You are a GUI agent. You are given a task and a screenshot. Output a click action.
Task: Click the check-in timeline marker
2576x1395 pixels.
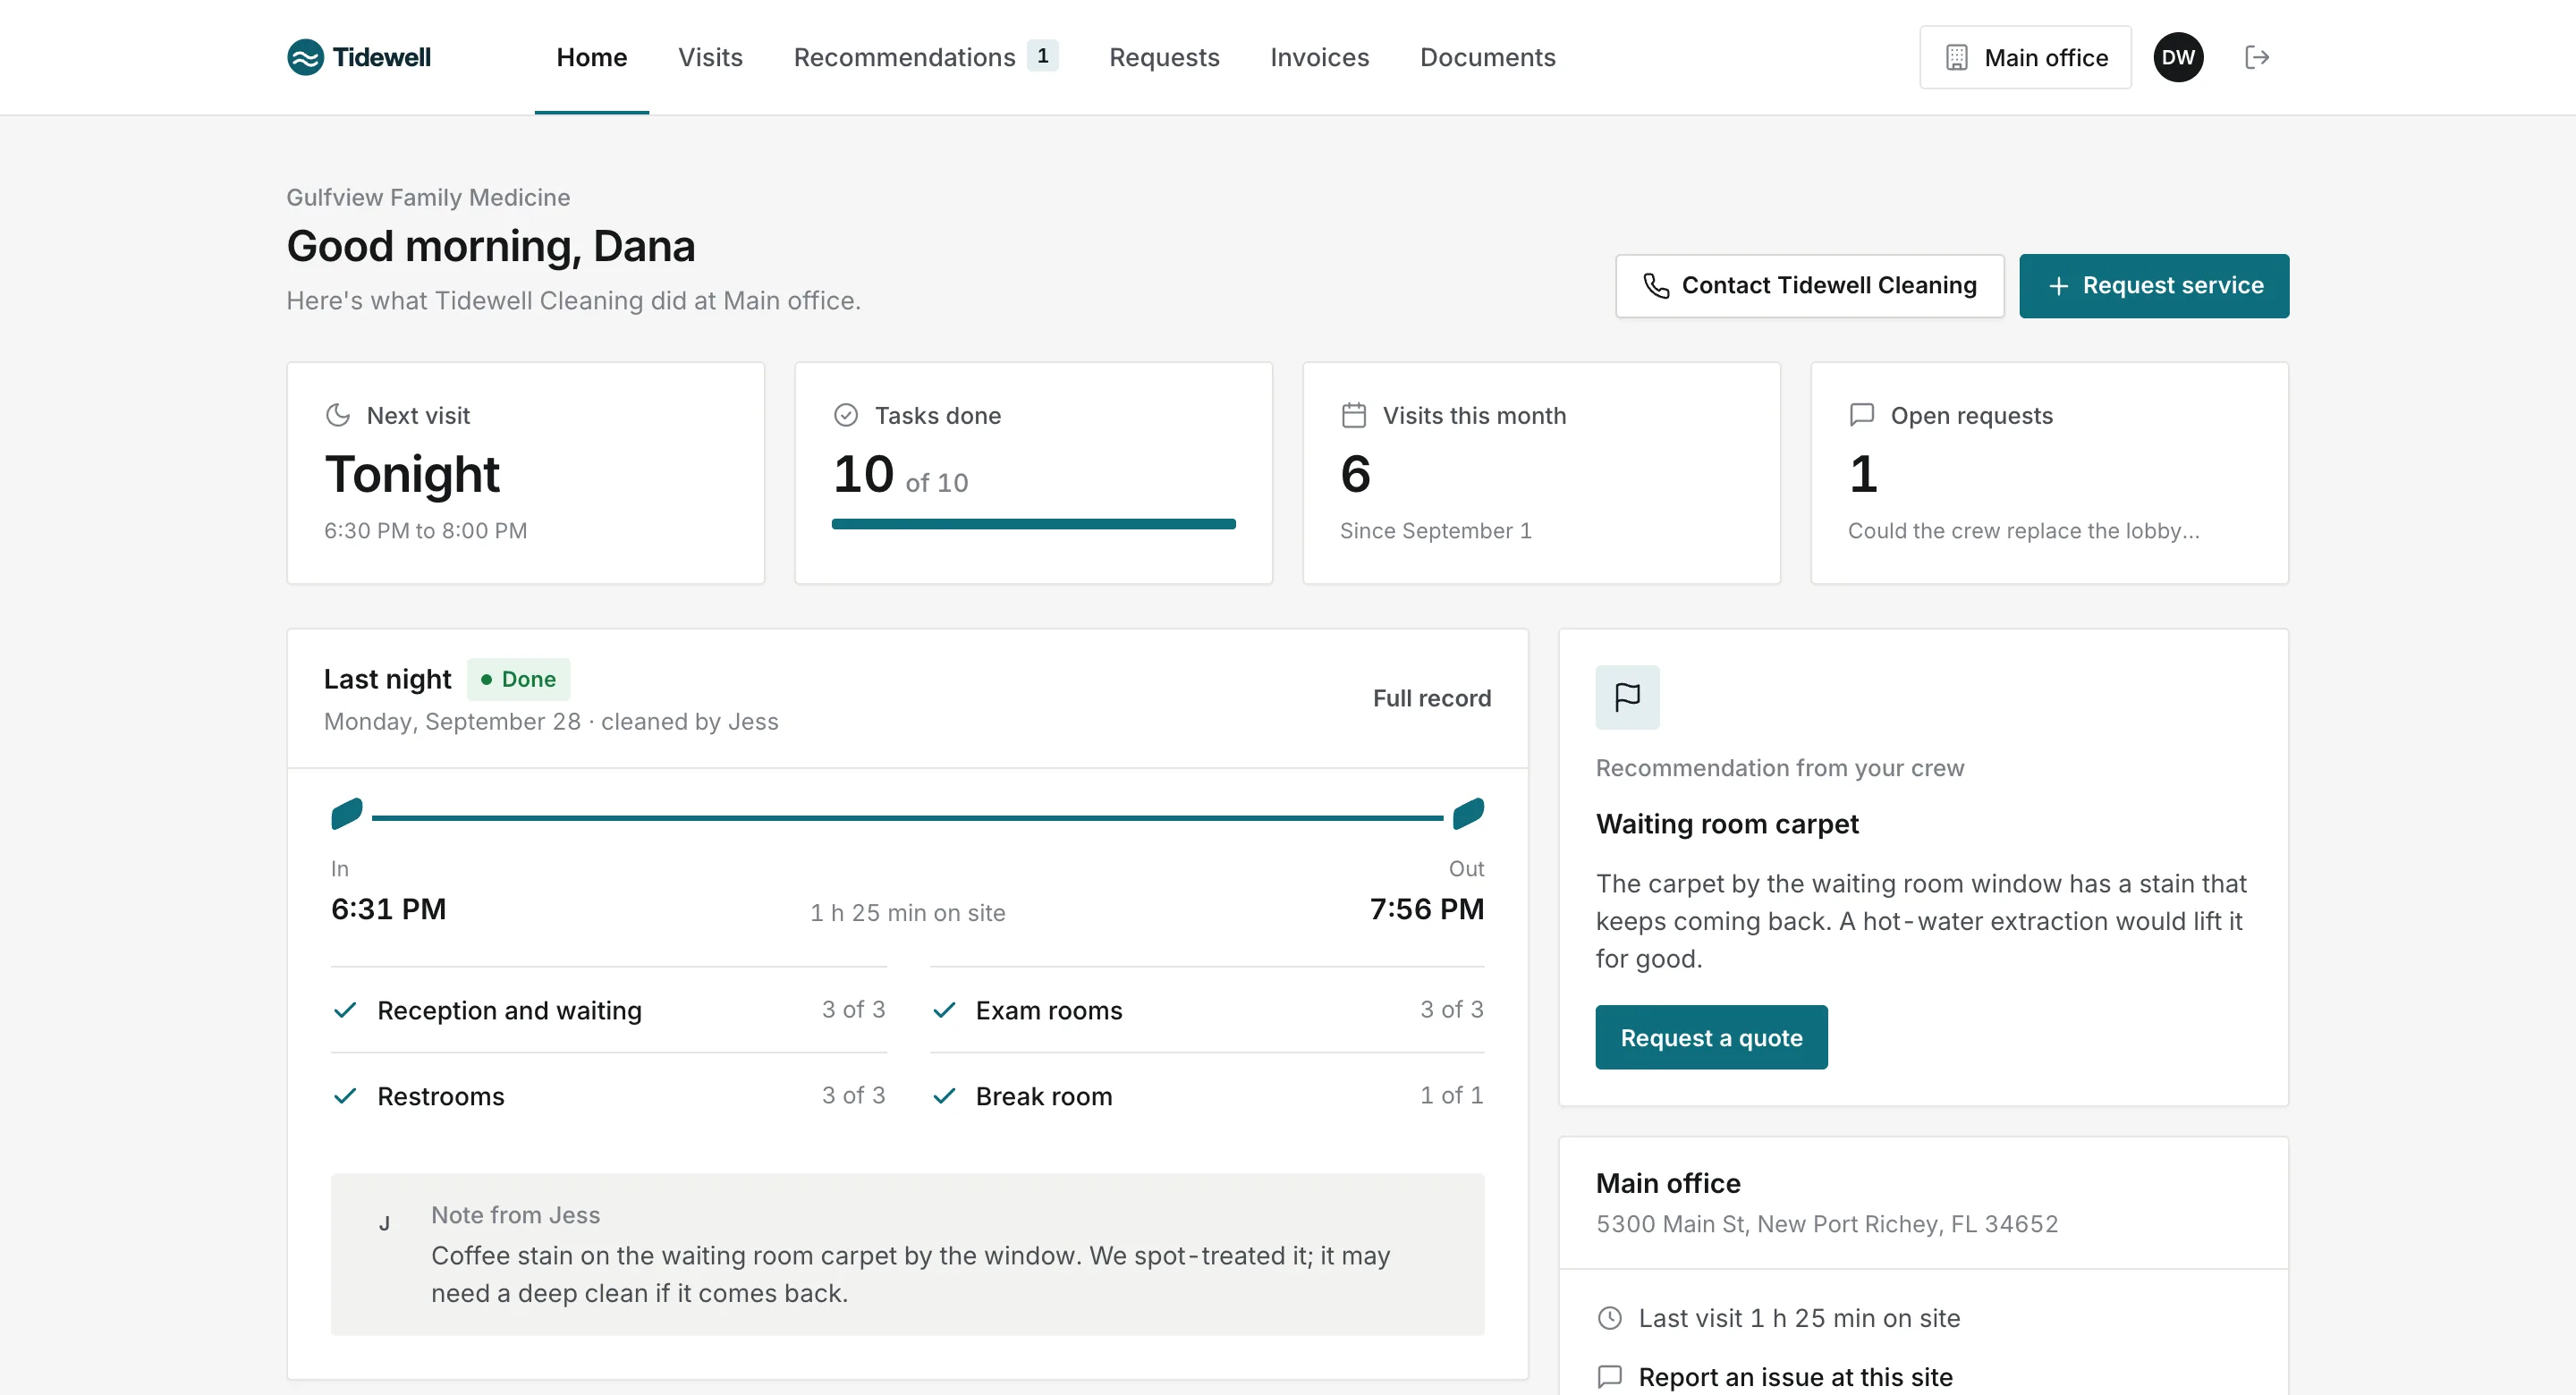point(346,813)
